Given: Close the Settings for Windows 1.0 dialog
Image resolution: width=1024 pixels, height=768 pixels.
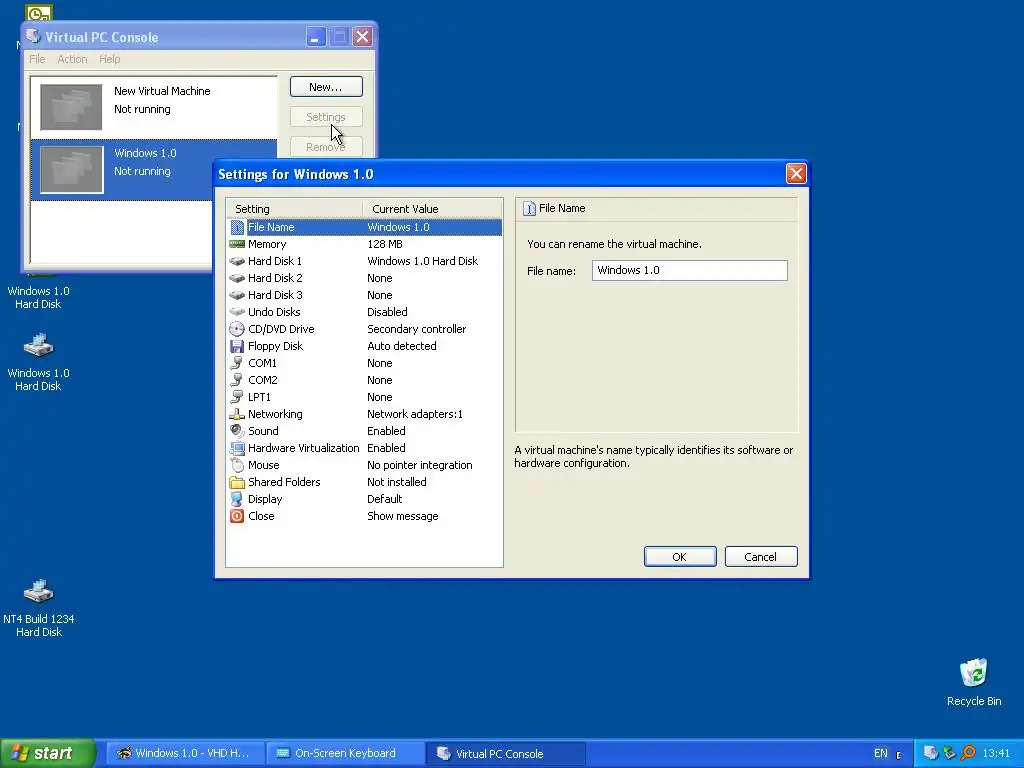Looking at the screenshot, I should (x=795, y=174).
